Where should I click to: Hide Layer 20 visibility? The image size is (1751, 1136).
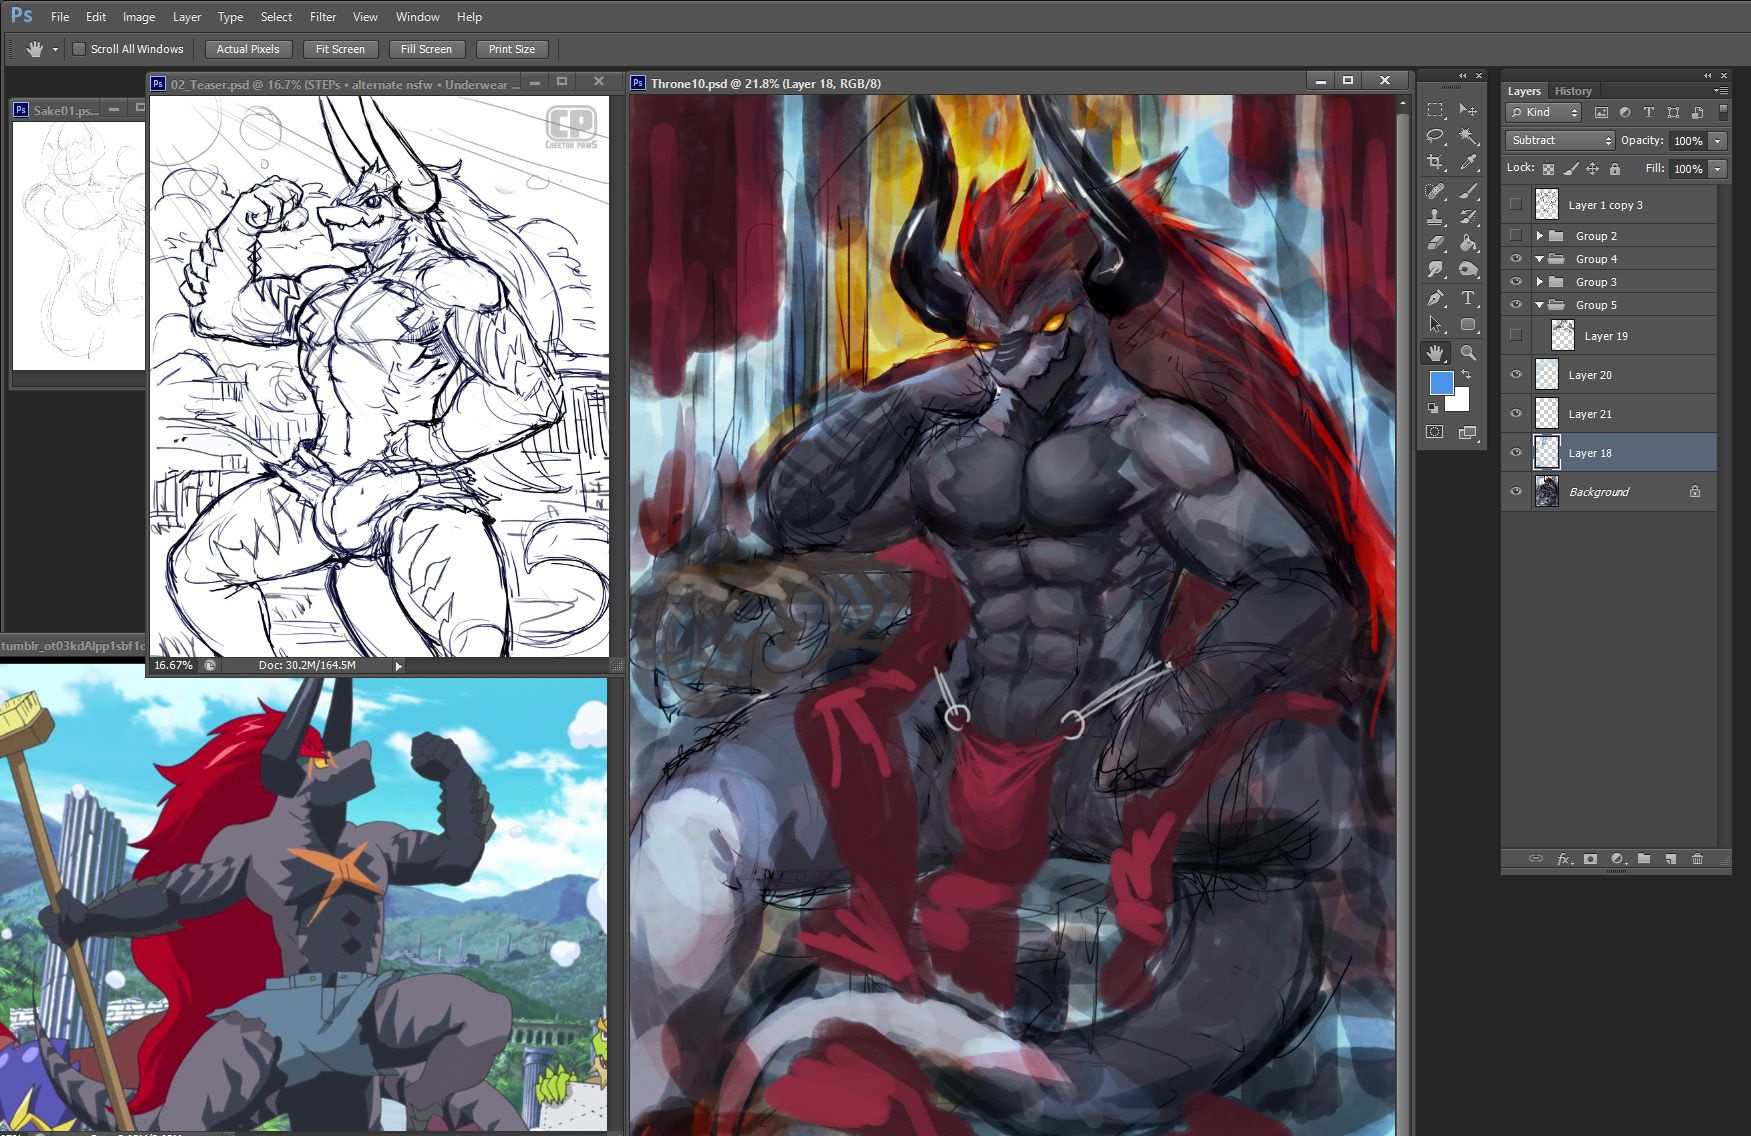1516,374
